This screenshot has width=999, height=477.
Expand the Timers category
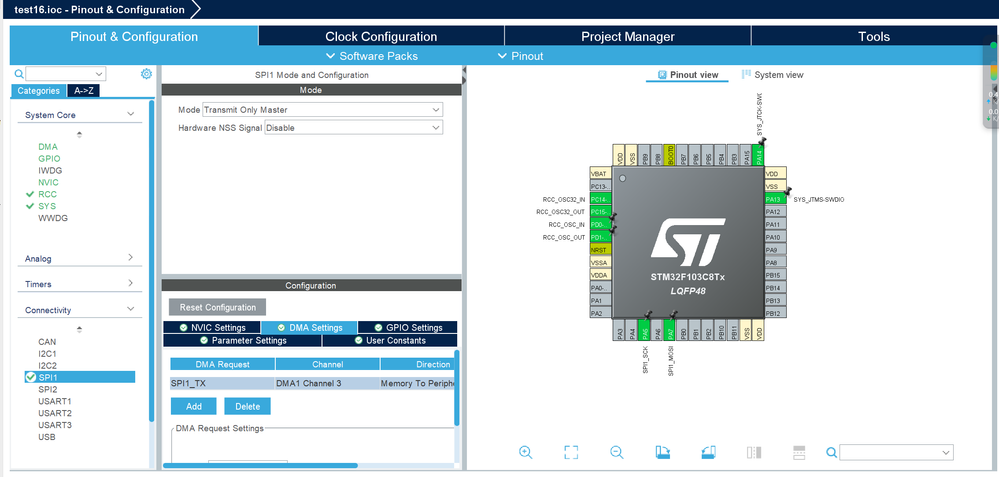click(x=131, y=283)
